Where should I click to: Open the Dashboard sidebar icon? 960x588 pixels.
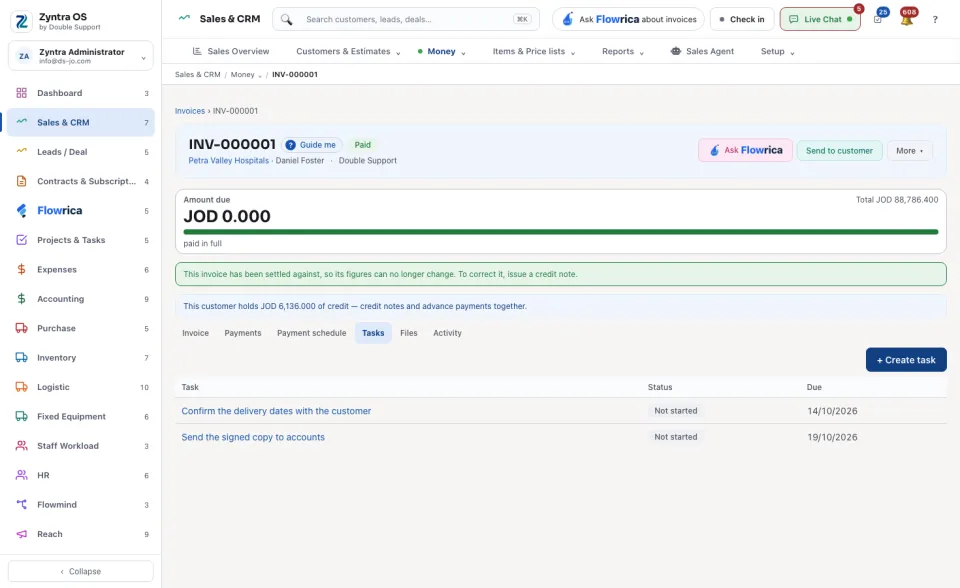(x=21, y=93)
